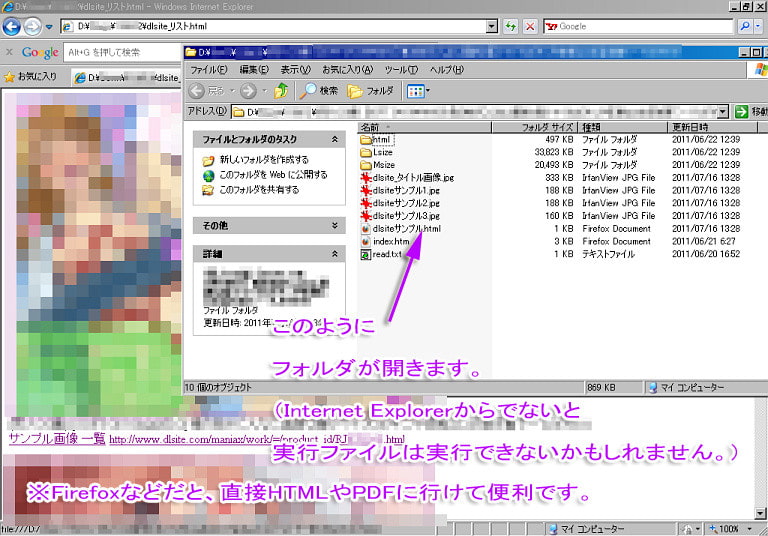Select dlsiteサンプル2.jpg file icon
768x536 pixels.
tap(365, 203)
